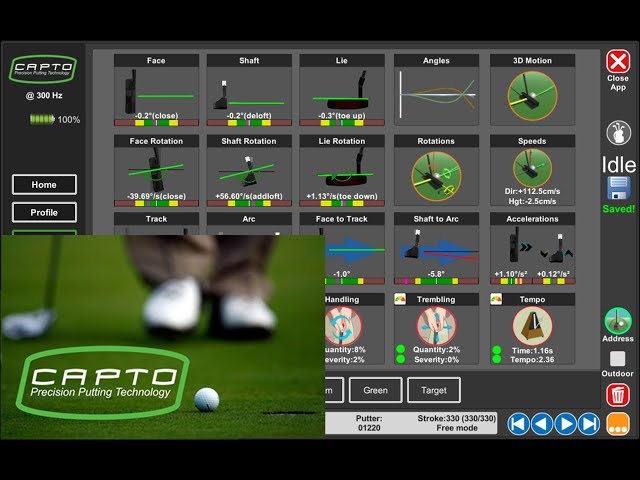This screenshot has width=640, height=480.
Task: Click the green dot beside Tempo:2.36
Action: pos(497,359)
